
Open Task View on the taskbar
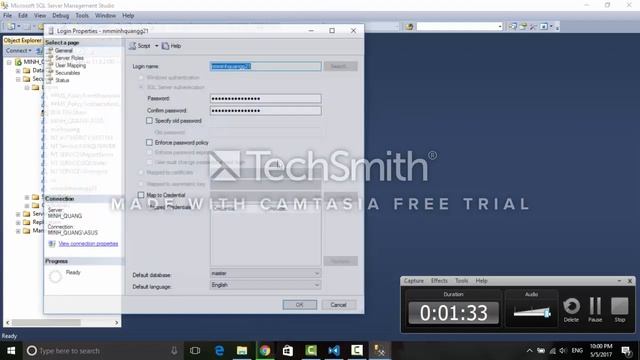195,351
